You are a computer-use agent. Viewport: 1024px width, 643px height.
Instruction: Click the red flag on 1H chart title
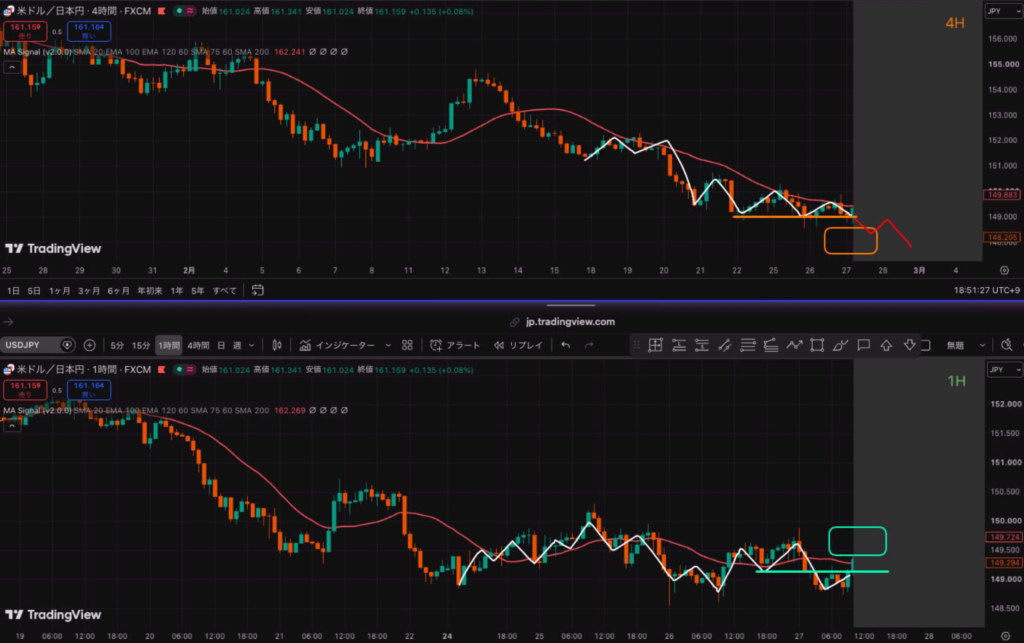(x=161, y=369)
